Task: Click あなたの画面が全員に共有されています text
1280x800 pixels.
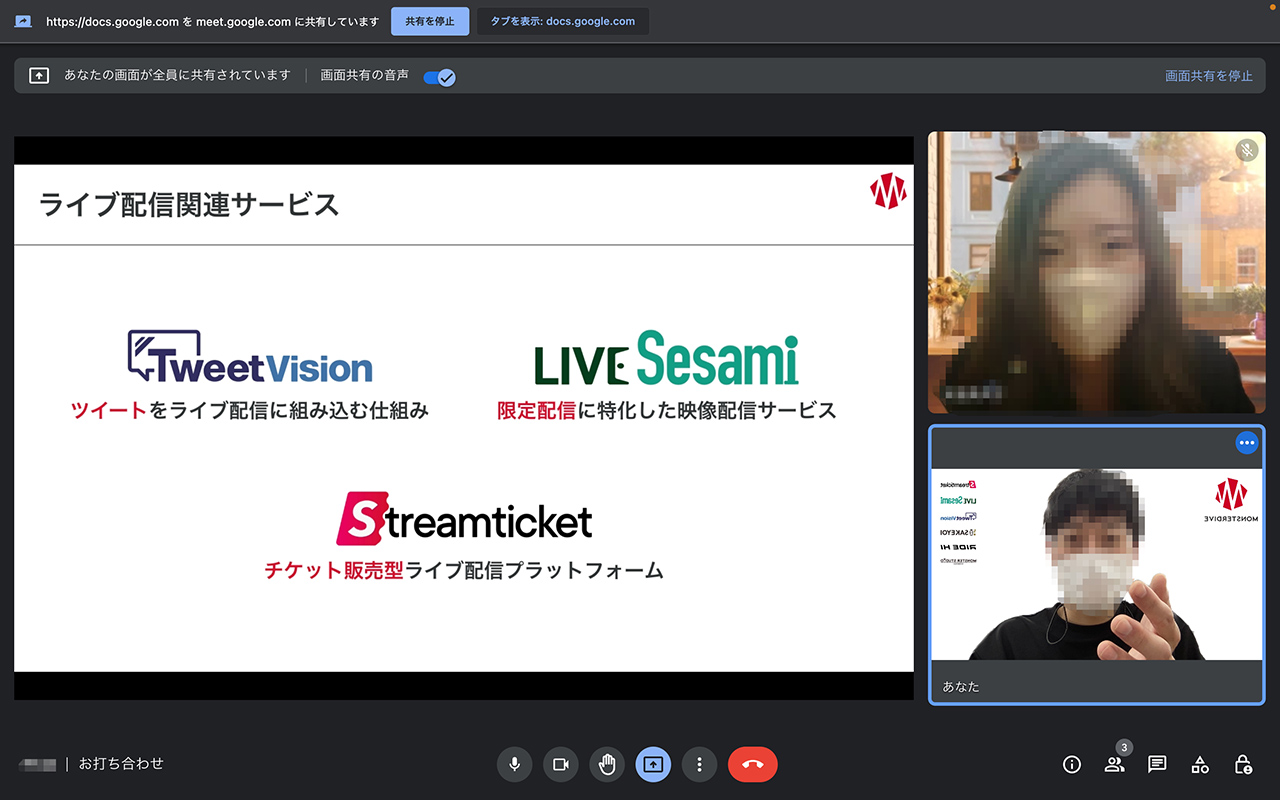Action: (177, 75)
